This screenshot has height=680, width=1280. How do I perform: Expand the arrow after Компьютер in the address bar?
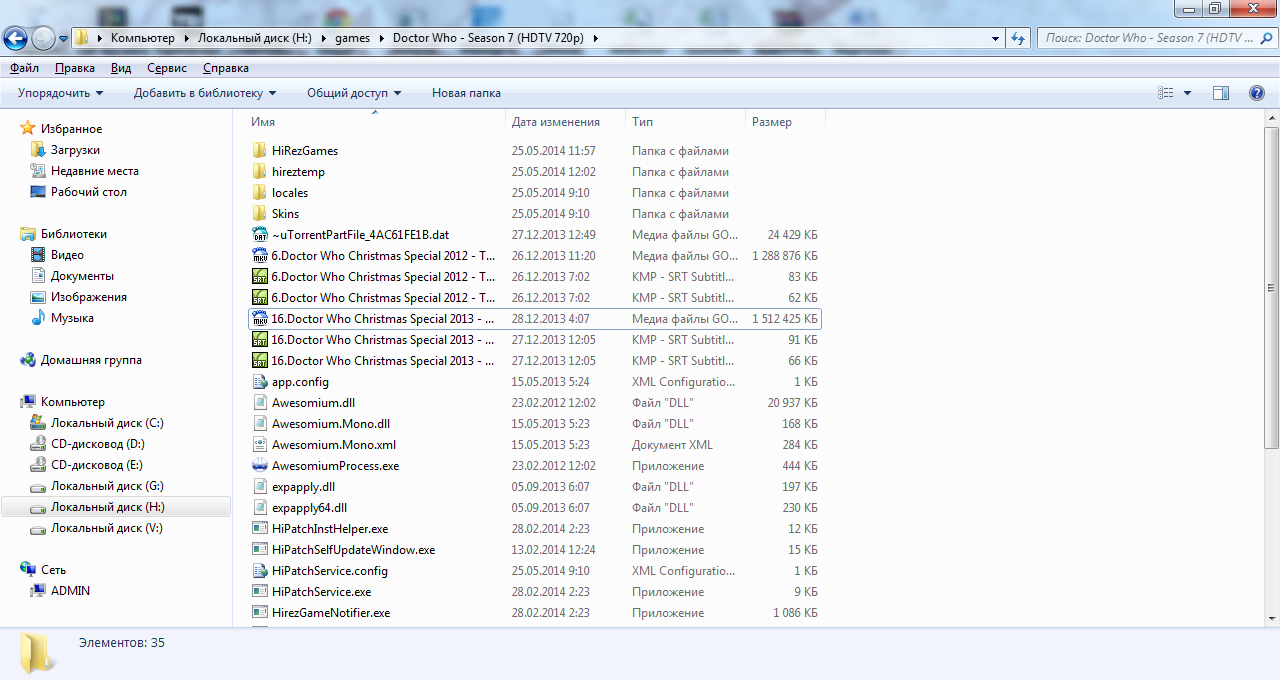pos(186,38)
